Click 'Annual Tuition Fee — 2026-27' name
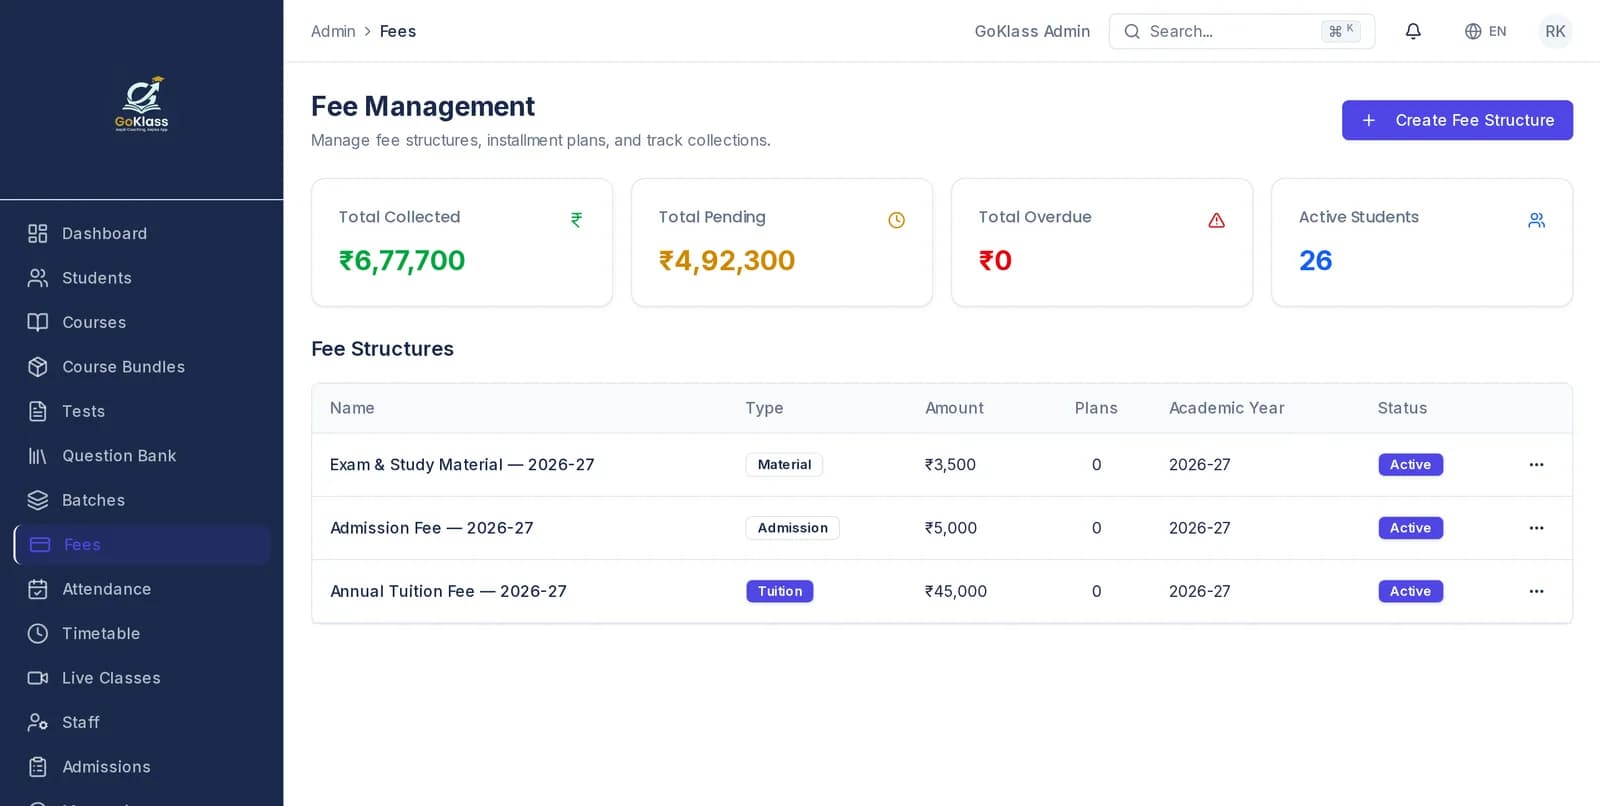1600x806 pixels. pos(448,591)
